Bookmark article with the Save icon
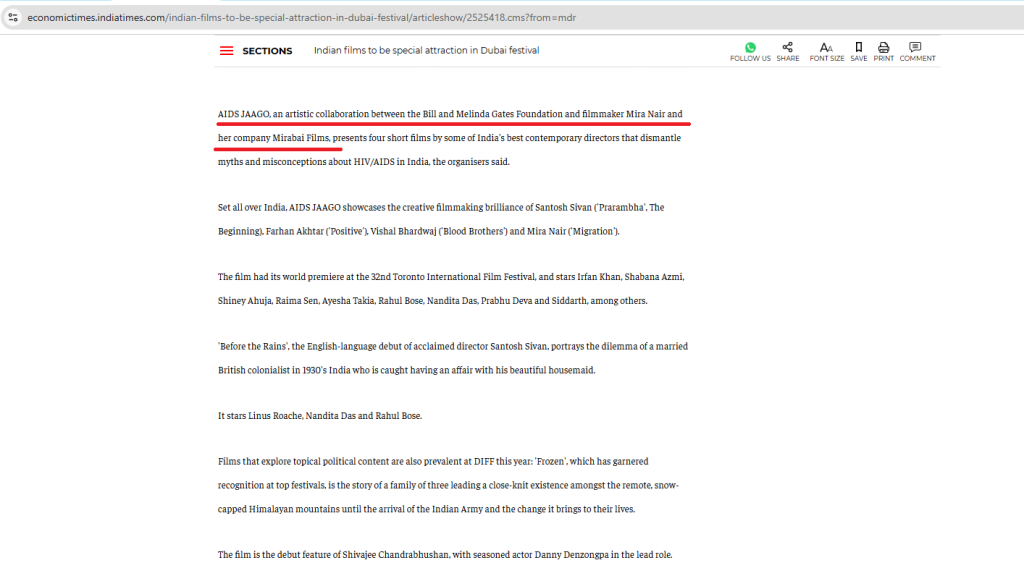 click(858, 47)
